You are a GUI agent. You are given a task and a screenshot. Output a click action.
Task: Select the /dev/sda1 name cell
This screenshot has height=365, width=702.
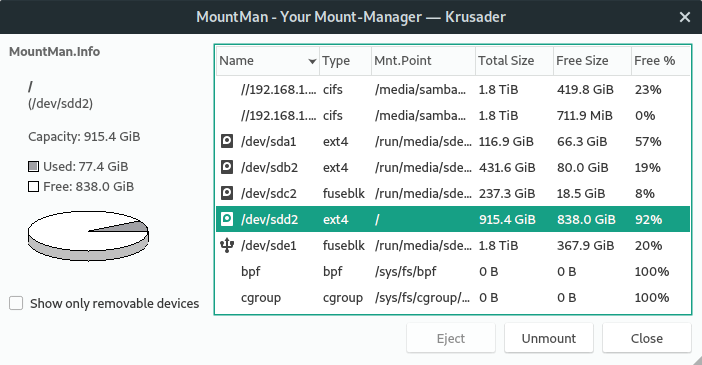coord(269,142)
